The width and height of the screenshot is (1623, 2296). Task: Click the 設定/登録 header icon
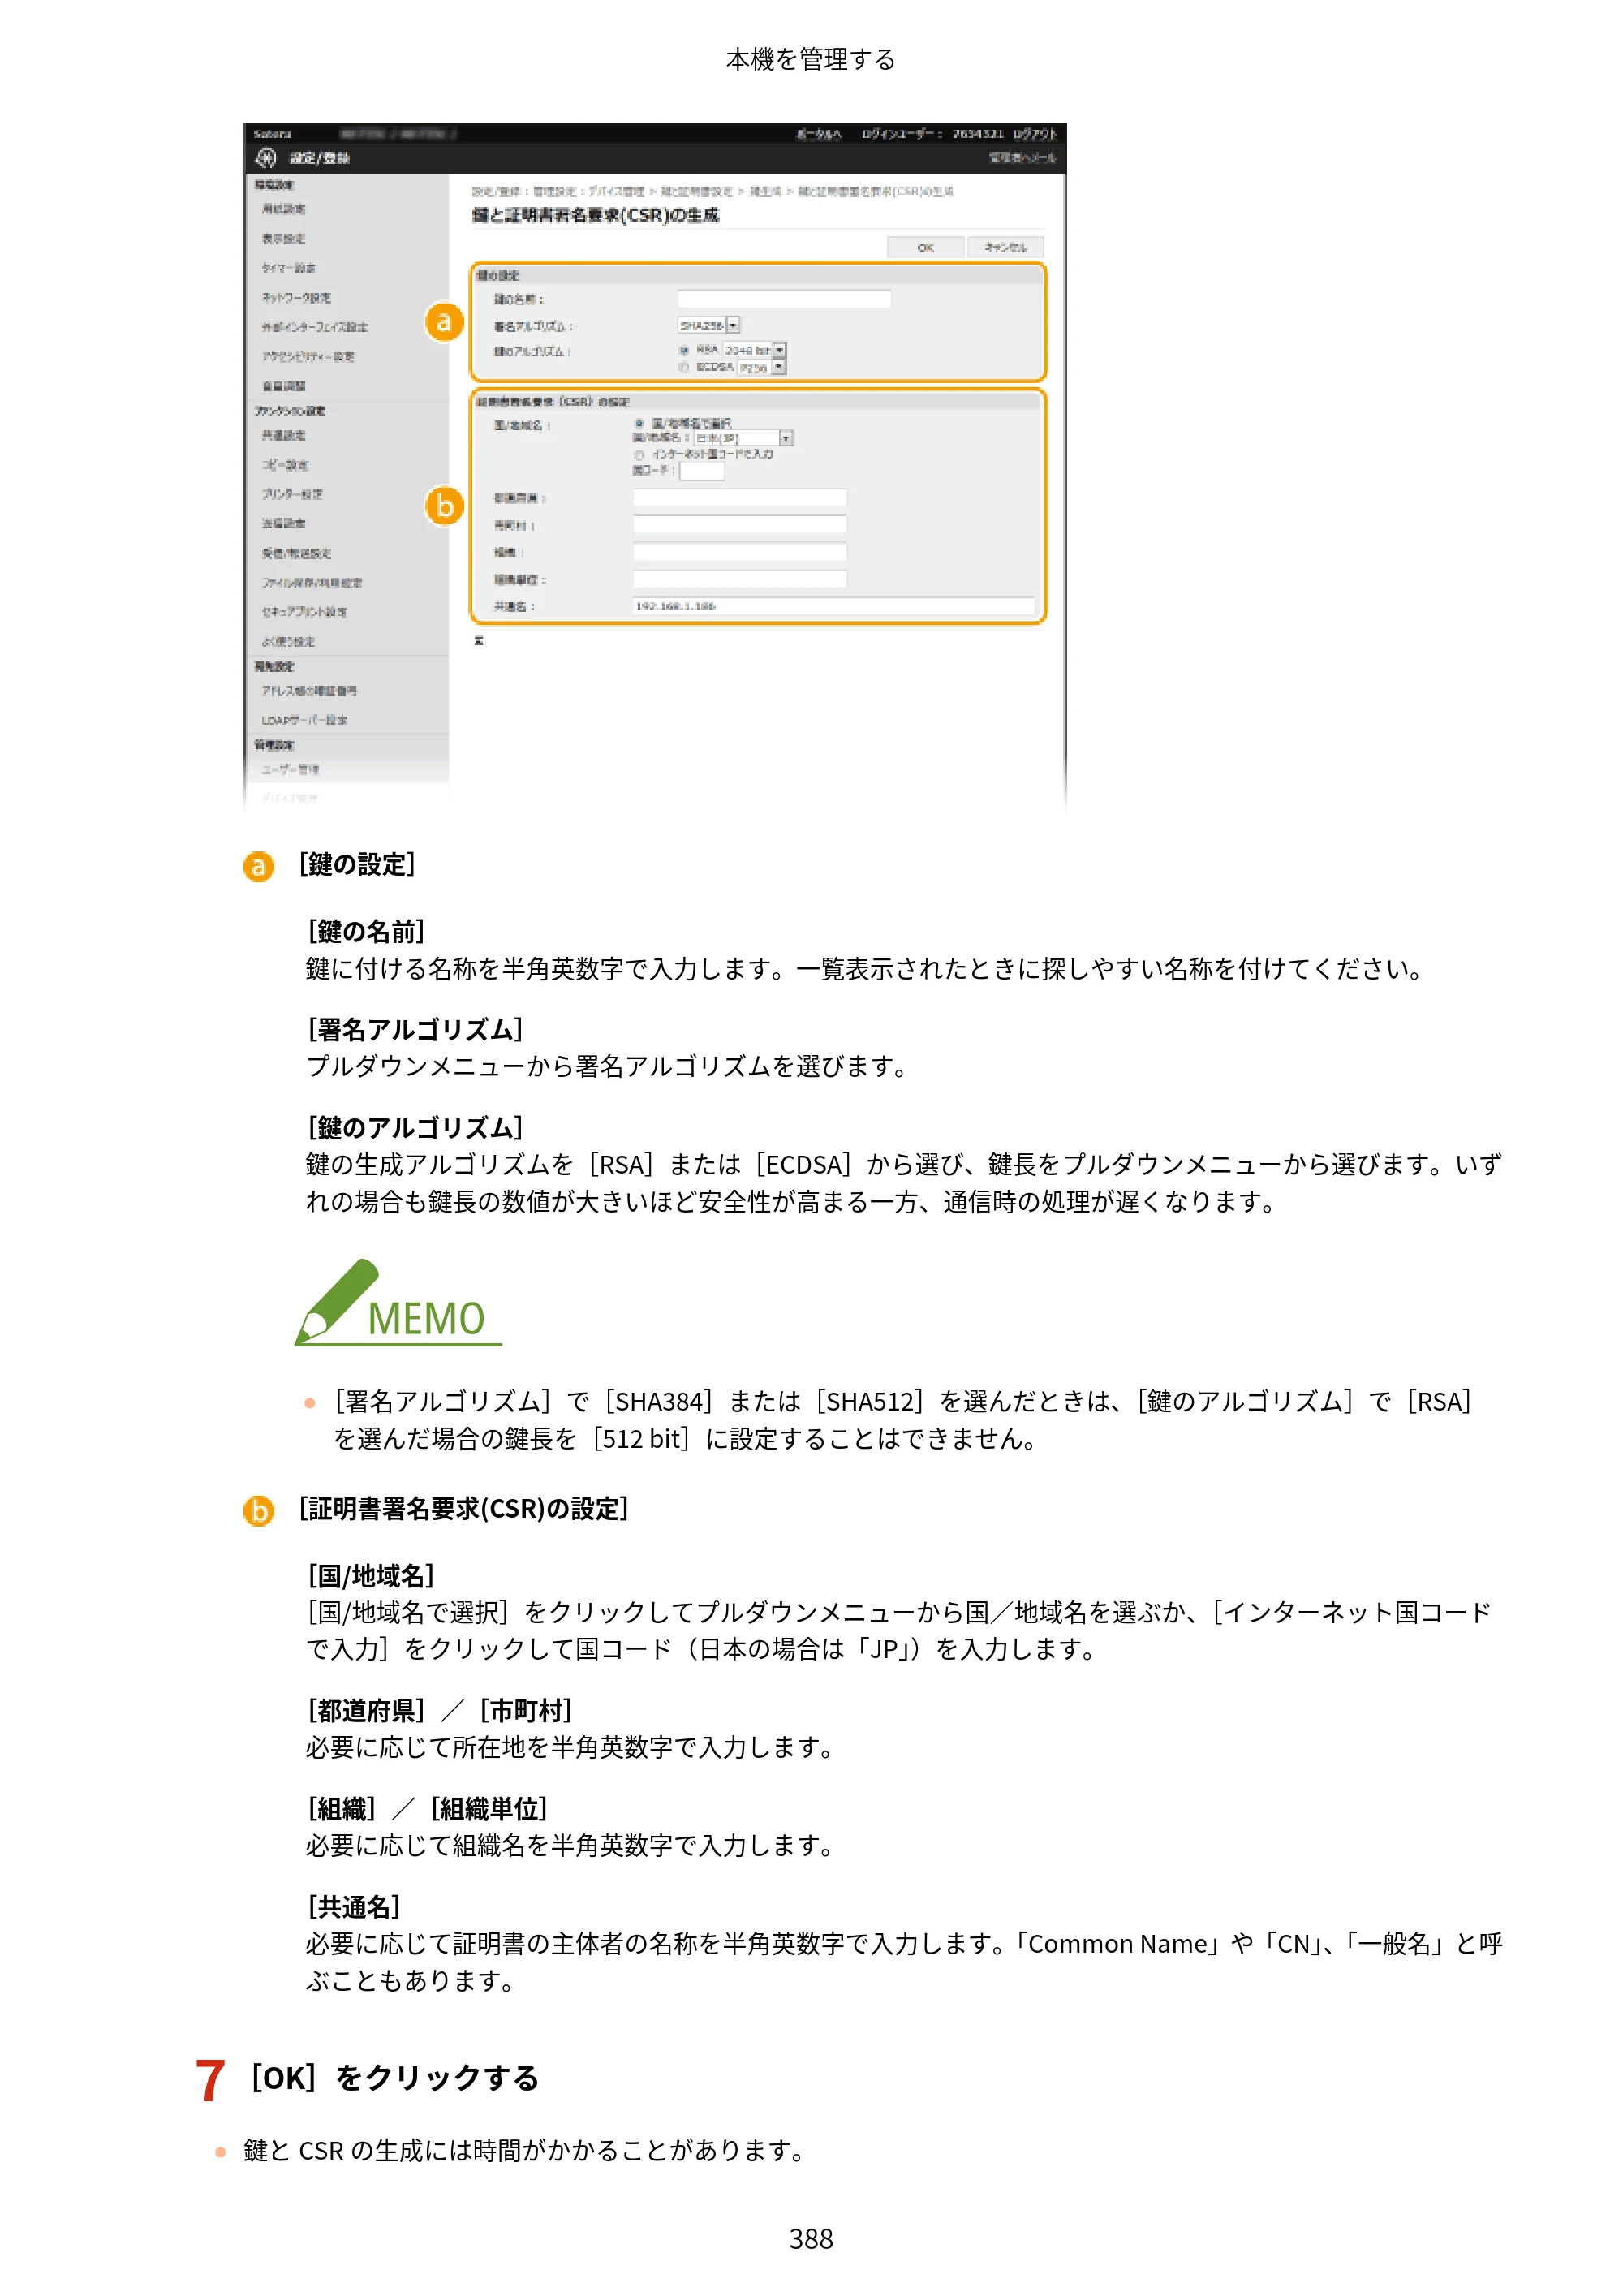point(265,158)
